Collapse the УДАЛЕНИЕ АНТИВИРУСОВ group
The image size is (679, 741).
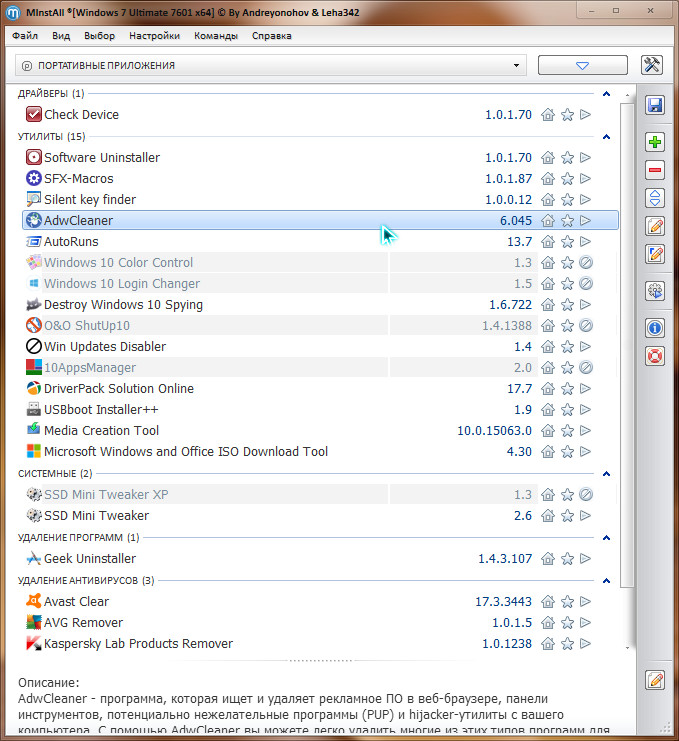(607, 580)
